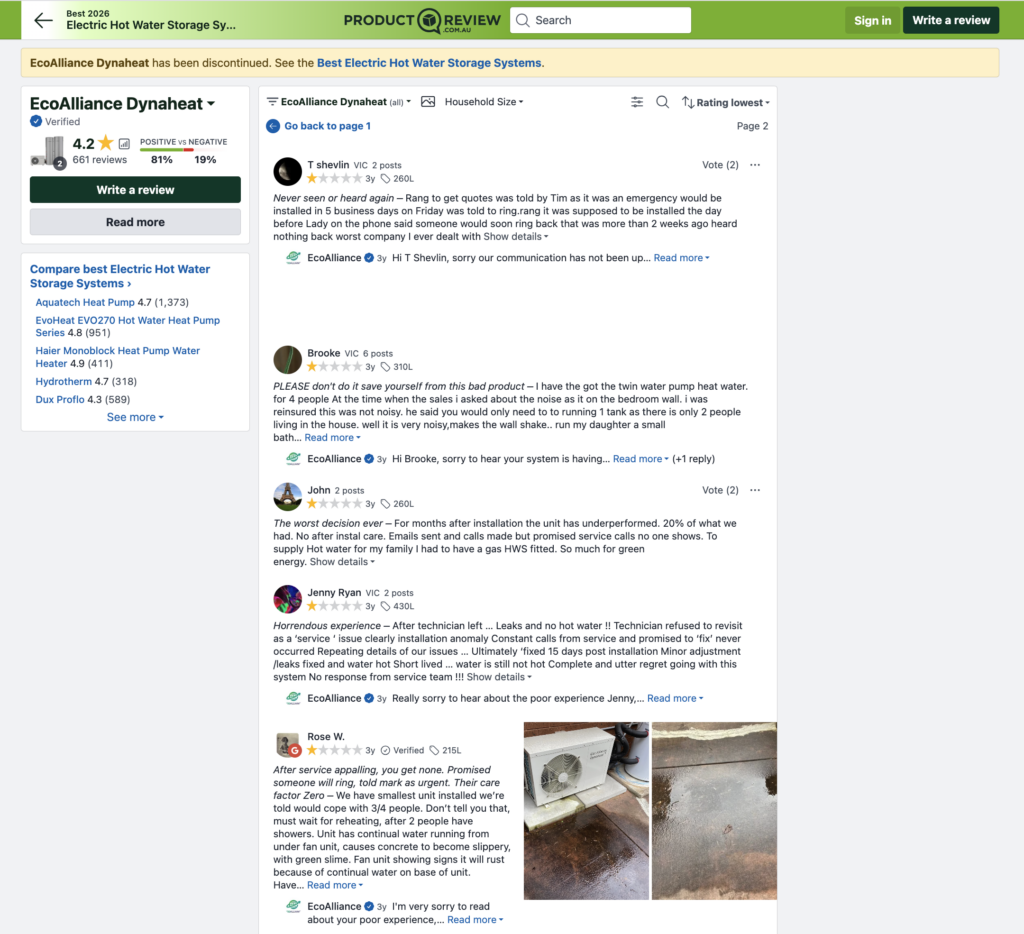This screenshot has width=1024, height=934.
Task: Click the search reviews magnifier icon
Action: click(662, 102)
